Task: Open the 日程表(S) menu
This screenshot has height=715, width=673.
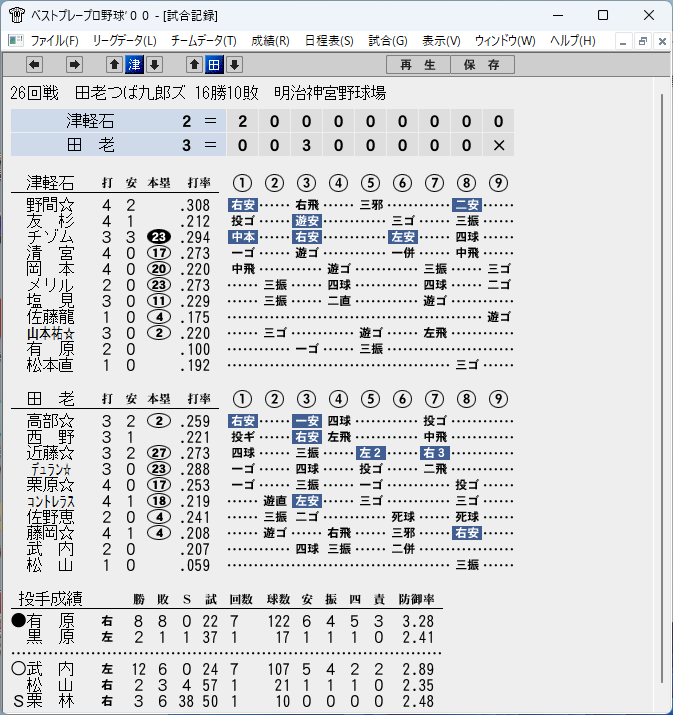Action: click(329, 41)
